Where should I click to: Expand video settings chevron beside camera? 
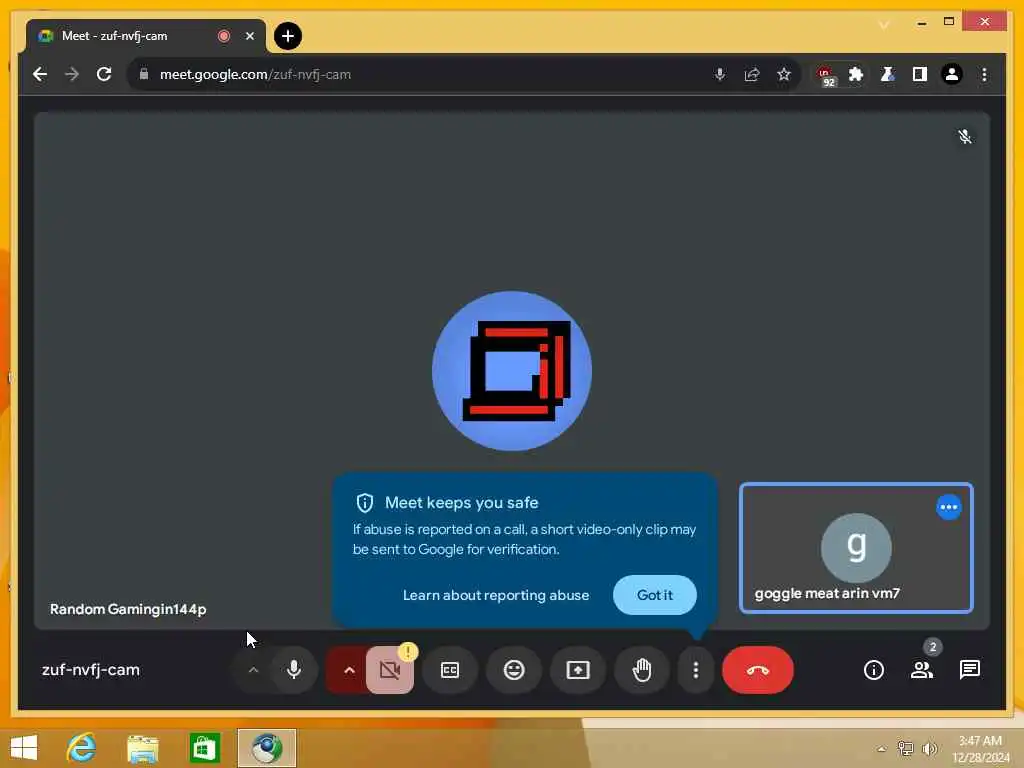(x=349, y=670)
